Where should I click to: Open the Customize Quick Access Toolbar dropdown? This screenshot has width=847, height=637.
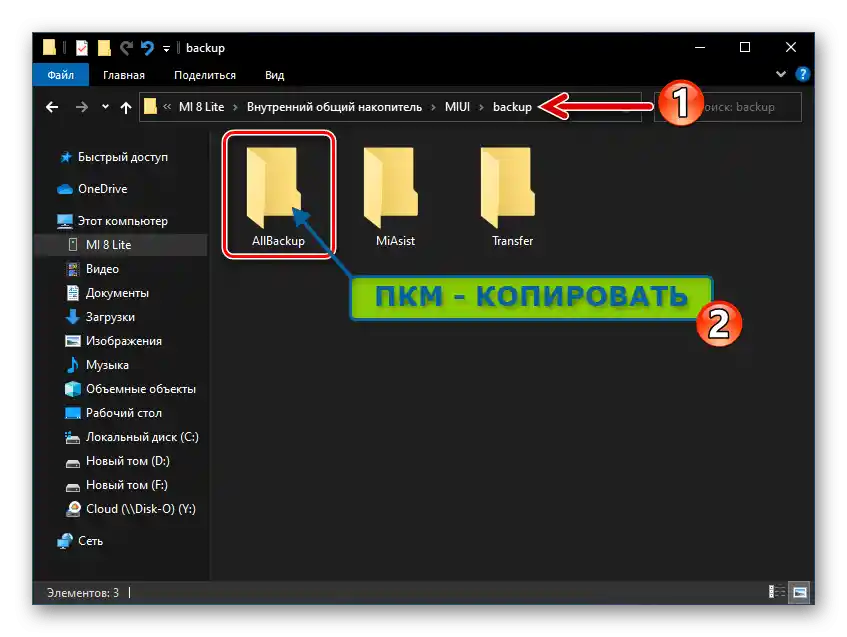click(166, 49)
